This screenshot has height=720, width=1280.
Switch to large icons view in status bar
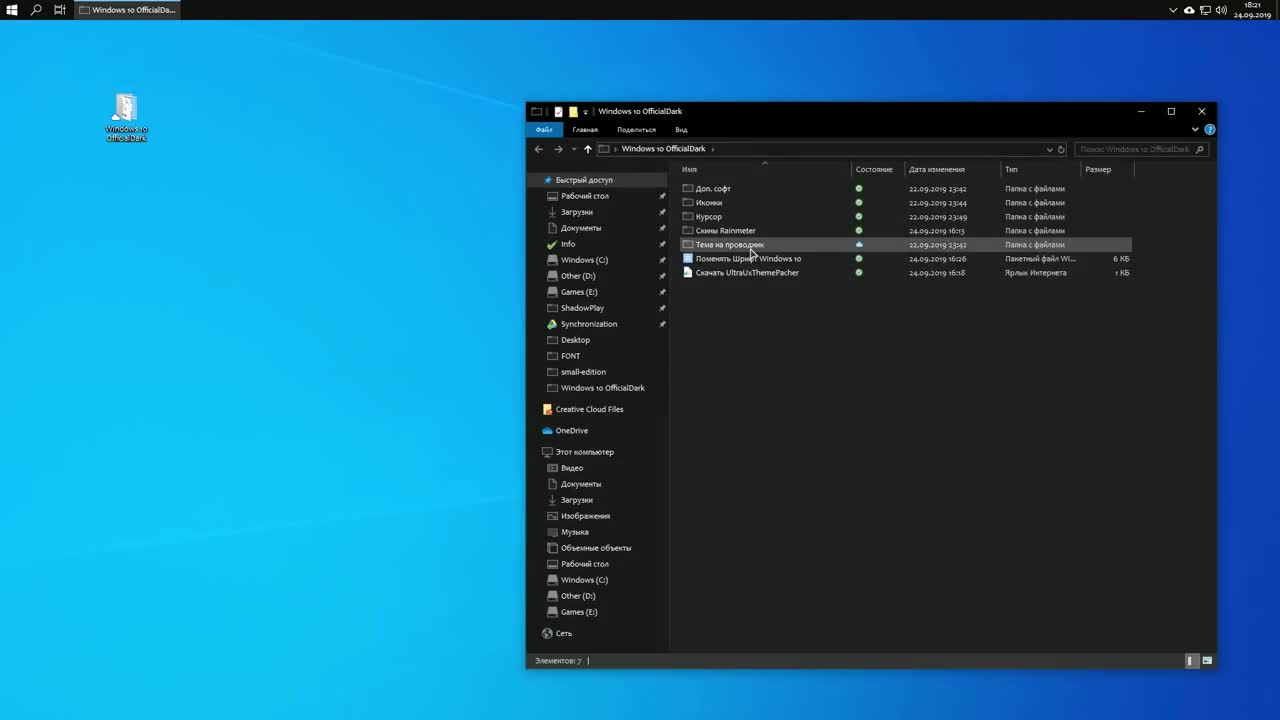click(x=1207, y=661)
